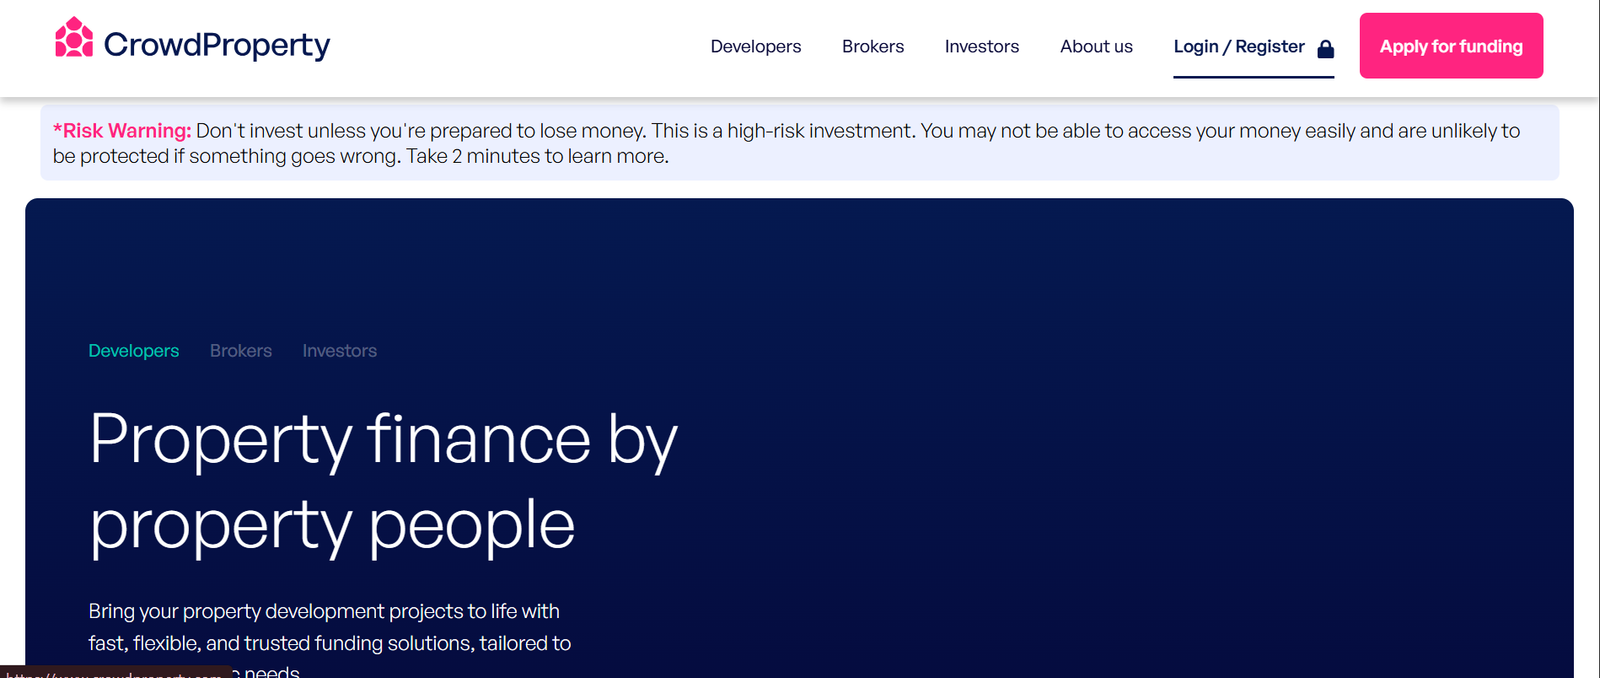Click the Login / Register link
1600x678 pixels.
pyautogui.click(x=1238, y=47)
